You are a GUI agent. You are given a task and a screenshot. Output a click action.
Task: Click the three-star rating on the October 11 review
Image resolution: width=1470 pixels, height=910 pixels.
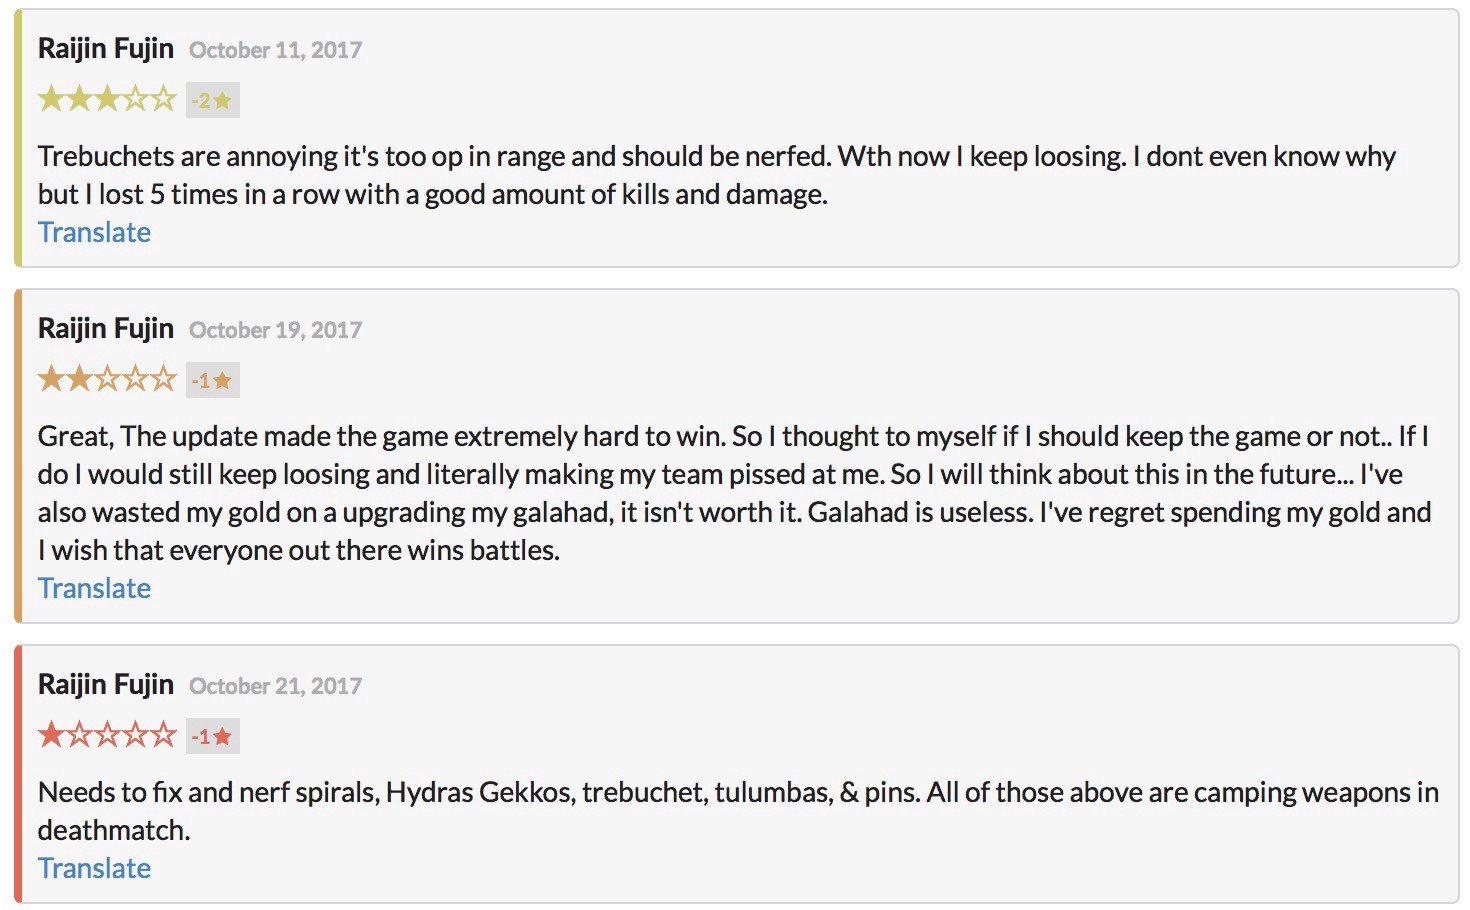(x=107, y=100)
